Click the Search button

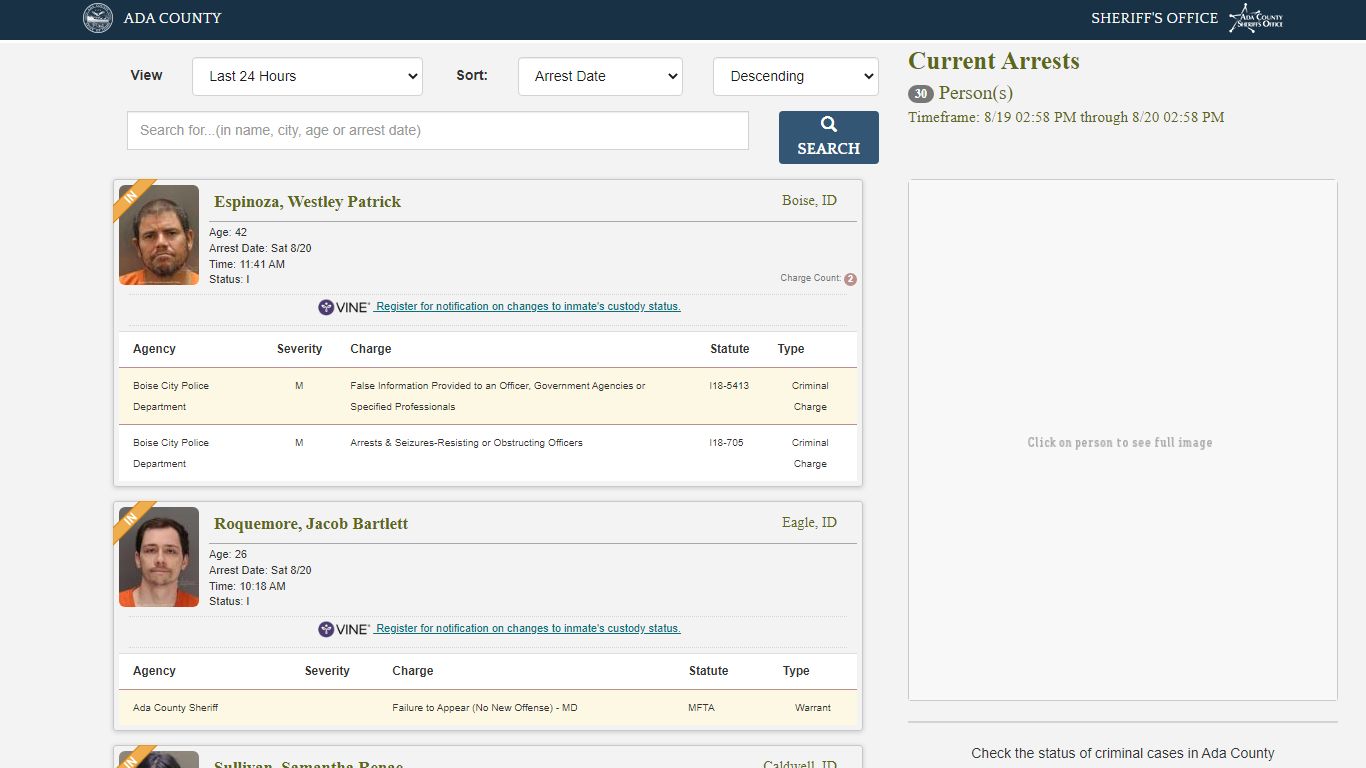[829, 137]
